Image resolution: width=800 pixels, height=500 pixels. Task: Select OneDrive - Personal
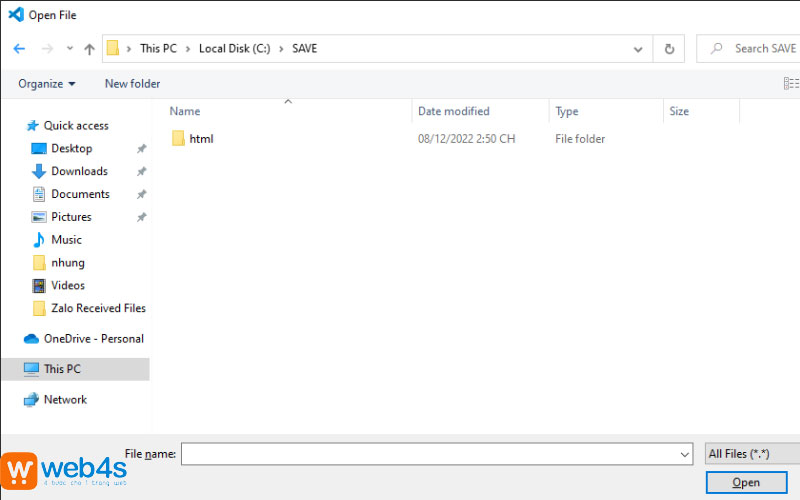coord(94,339)
